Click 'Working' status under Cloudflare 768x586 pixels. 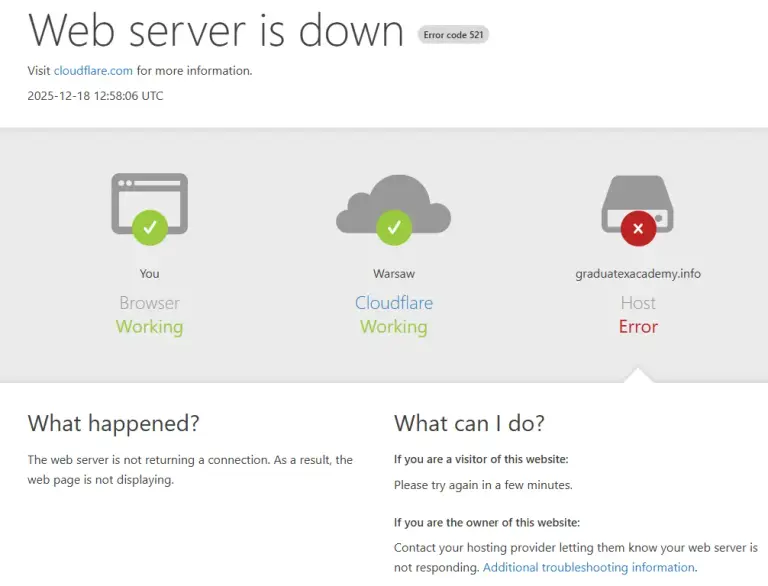pyautogui.click(x=394, y=327)
